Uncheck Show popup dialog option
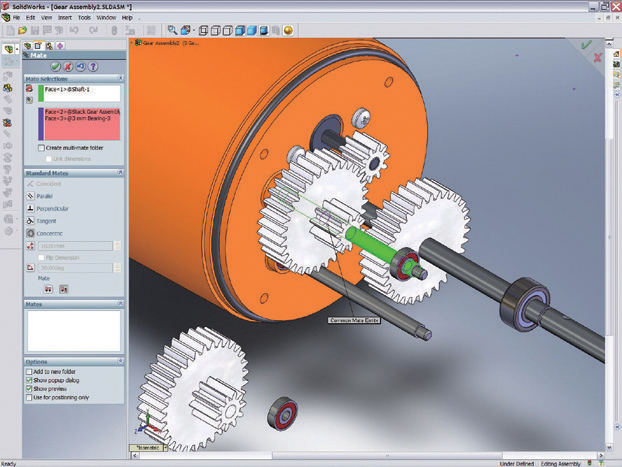 click(29, 381)
